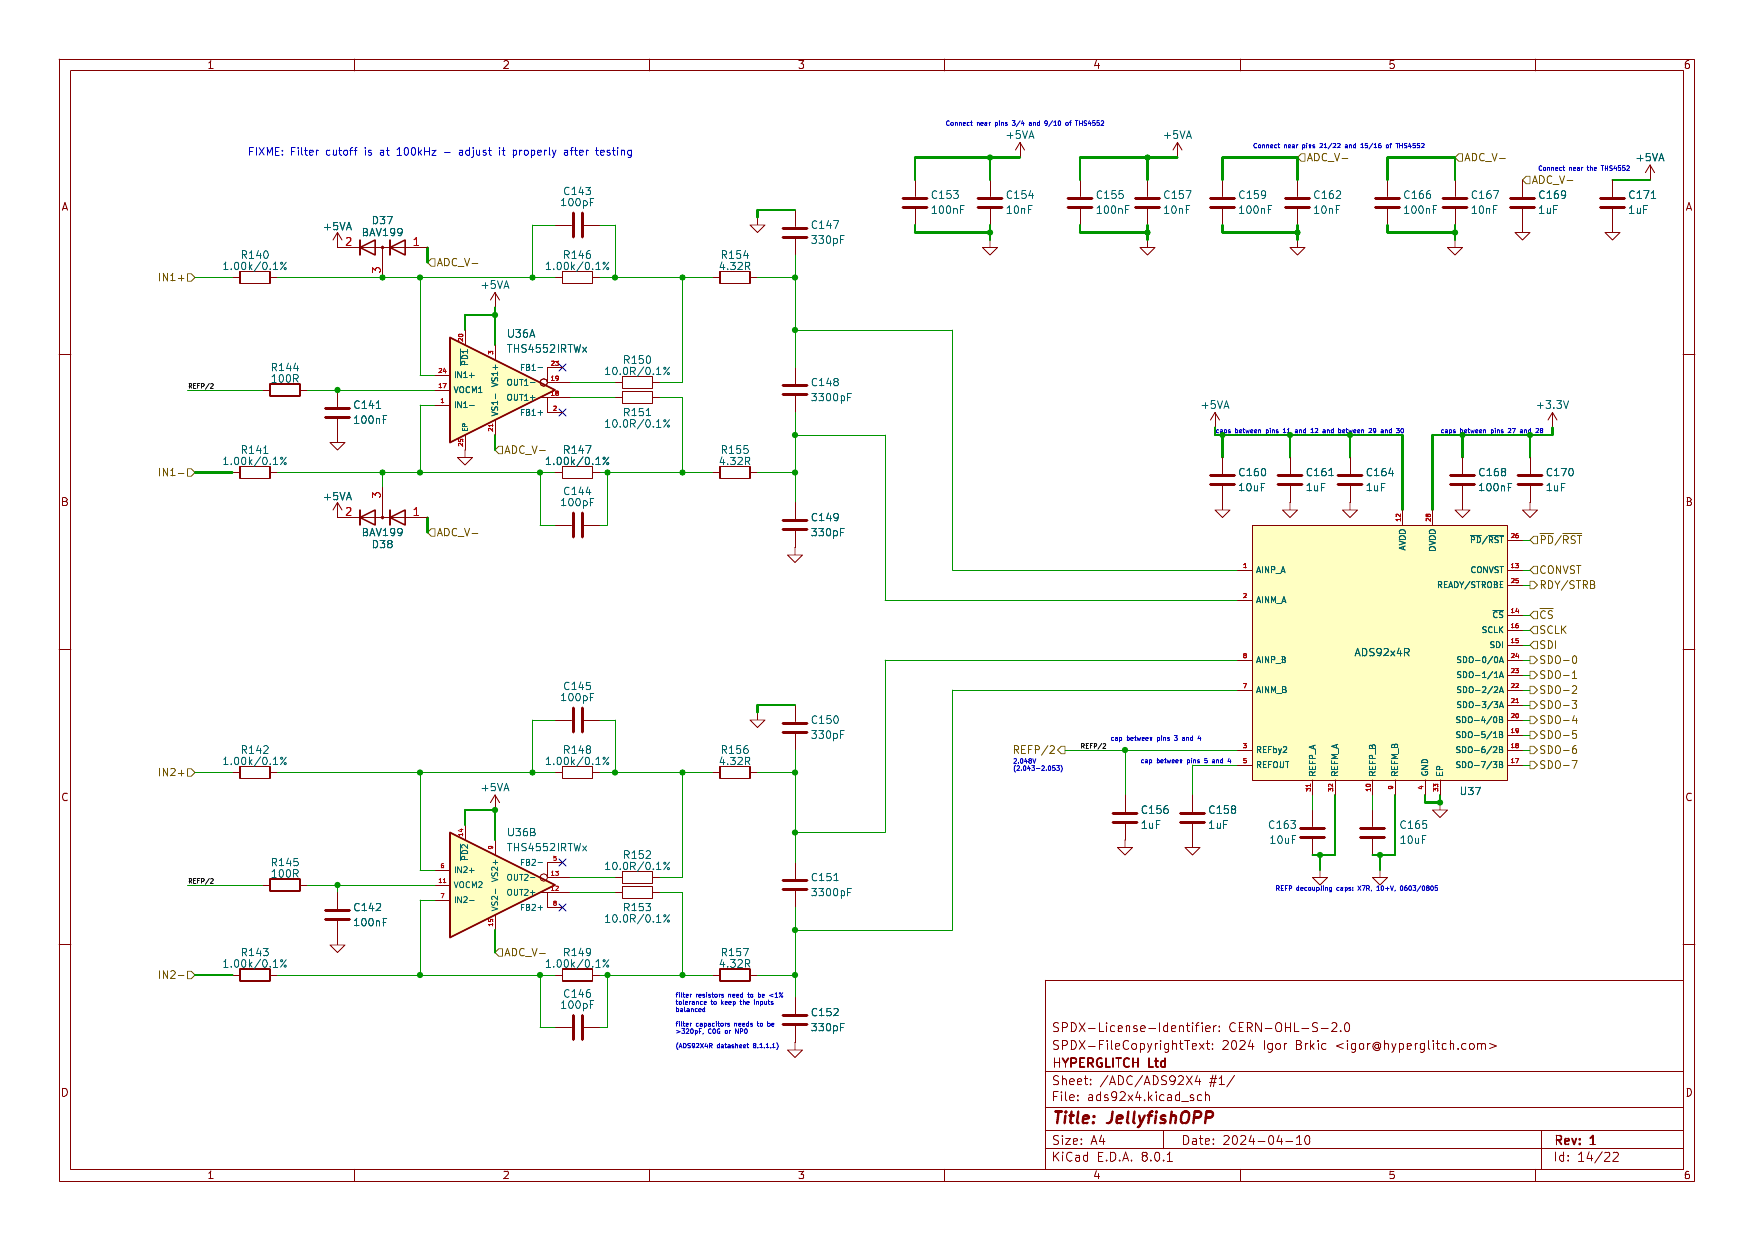
Task: Select the SDO-0 output label
Action: pyautogui.click(x=1557, y=660)
